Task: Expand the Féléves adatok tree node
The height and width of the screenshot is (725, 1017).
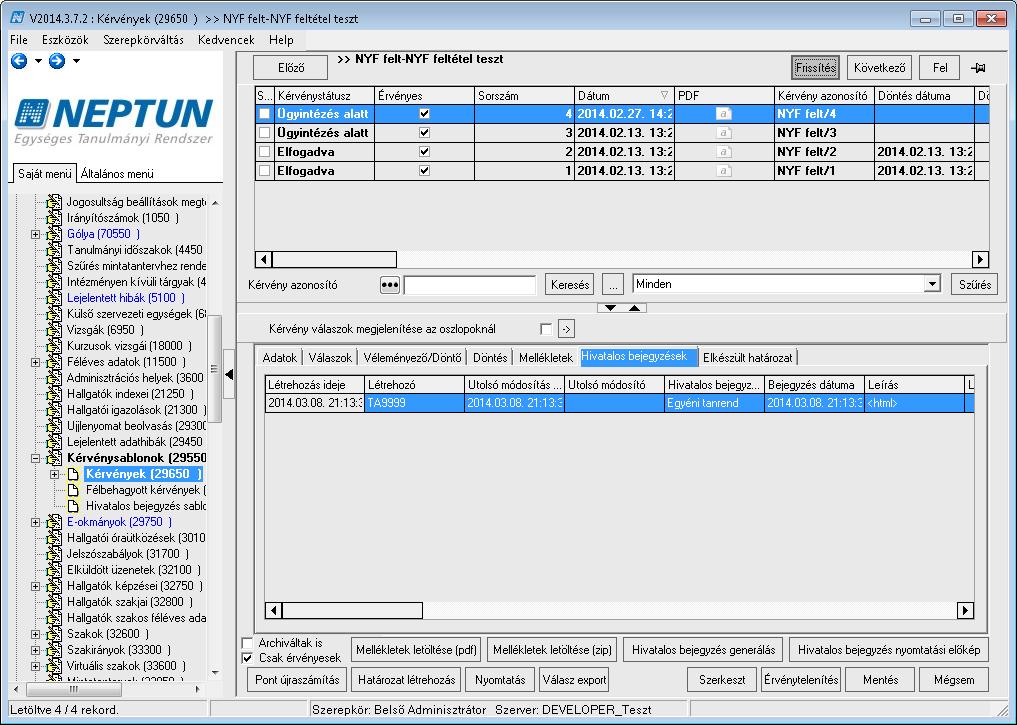Action: (36, 362)
